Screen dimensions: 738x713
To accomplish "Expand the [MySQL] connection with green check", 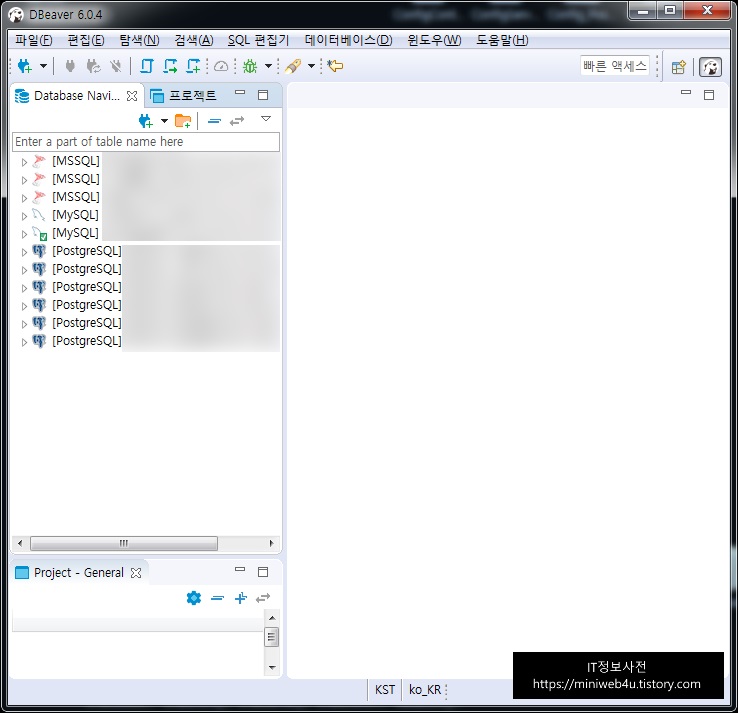I will click(24, 234).
